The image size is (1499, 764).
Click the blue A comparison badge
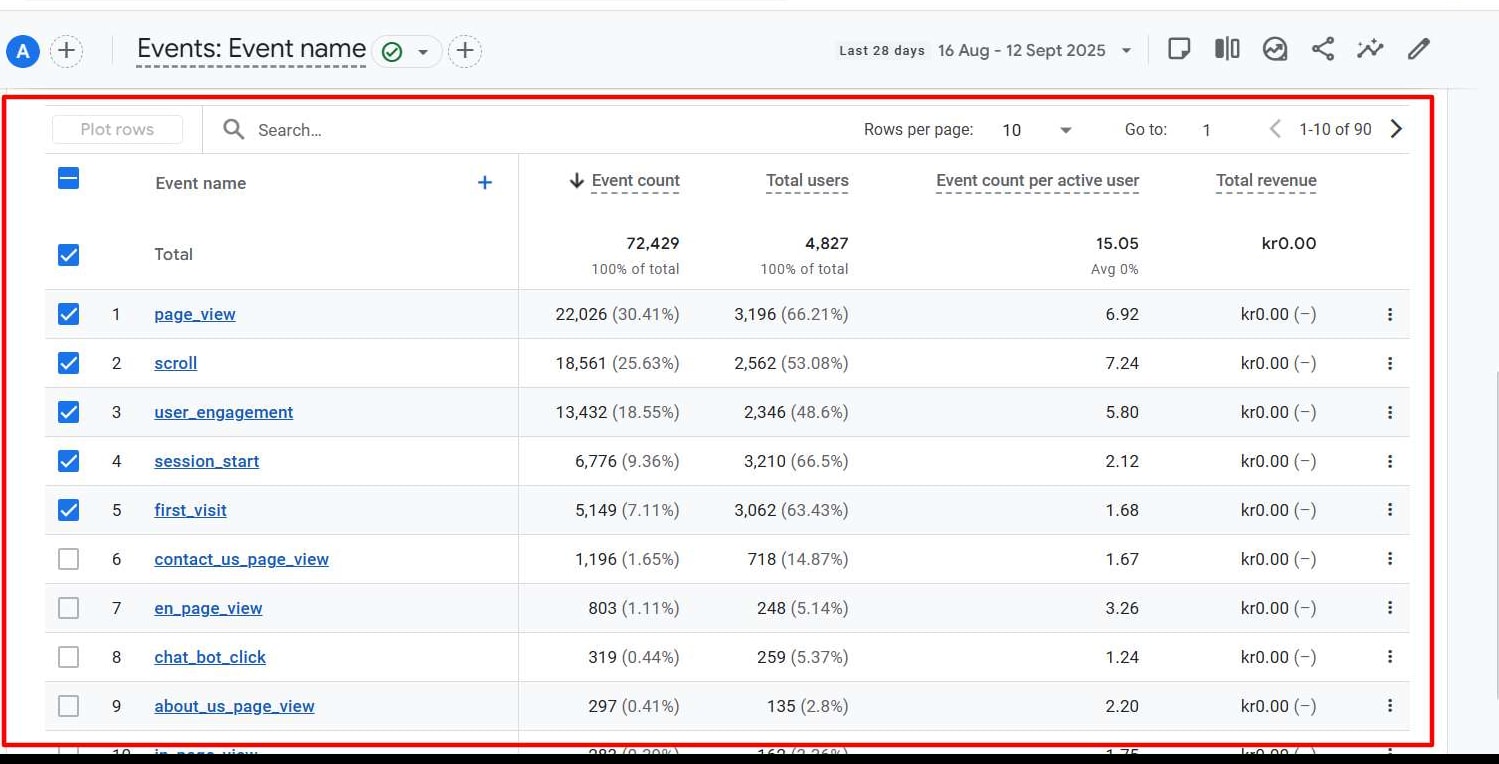tap(23, 50)
